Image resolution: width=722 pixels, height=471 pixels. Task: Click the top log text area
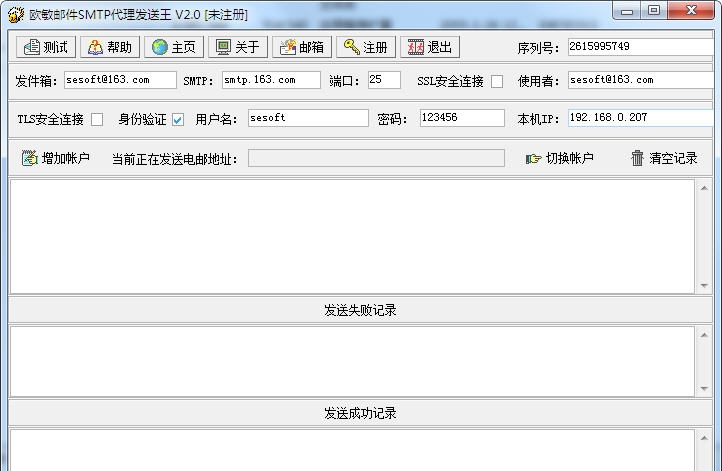click(352, 236)
